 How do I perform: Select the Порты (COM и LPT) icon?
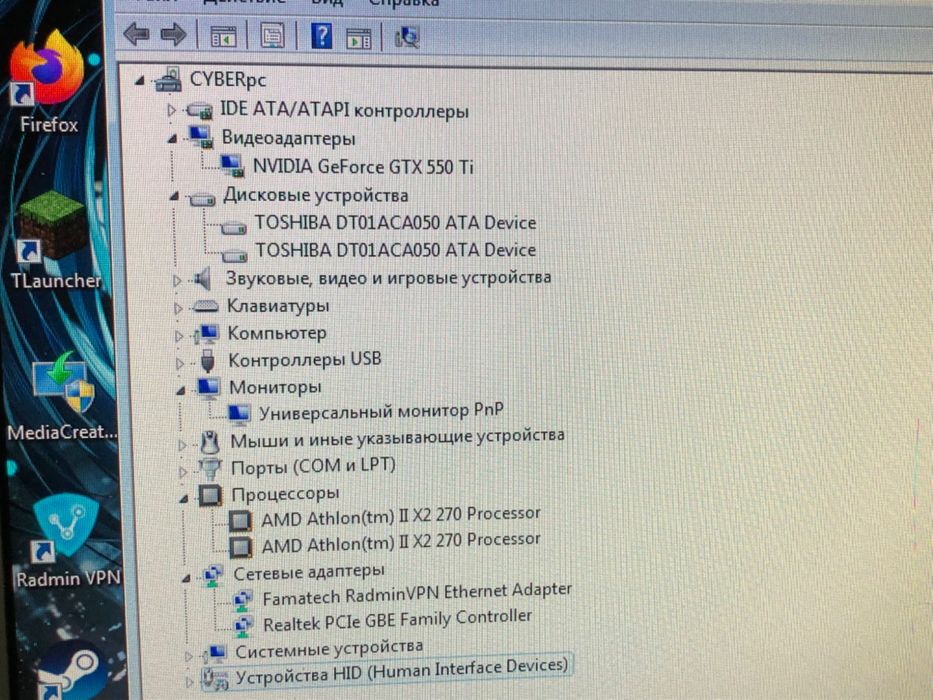pyautogui.click(x=209, y=468)
